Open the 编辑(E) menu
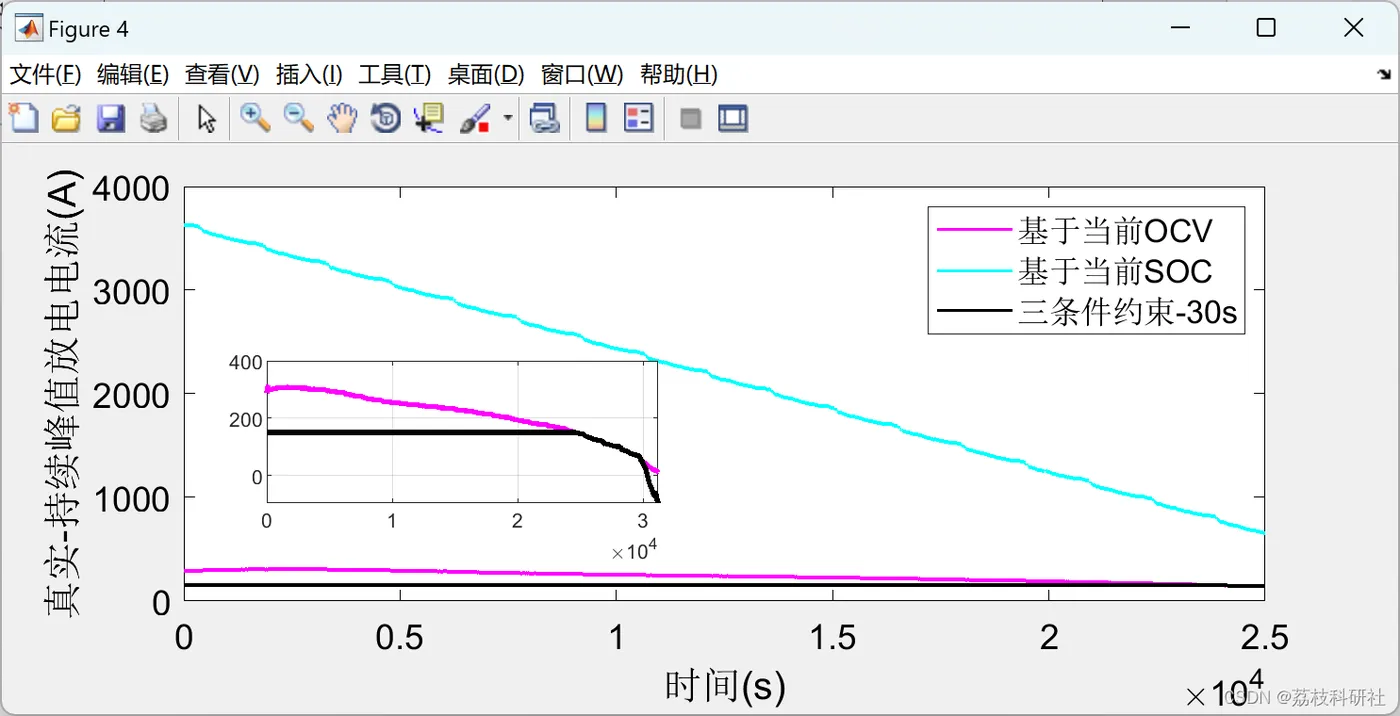This screenshot has width=1400, height=716. point(133,74)
